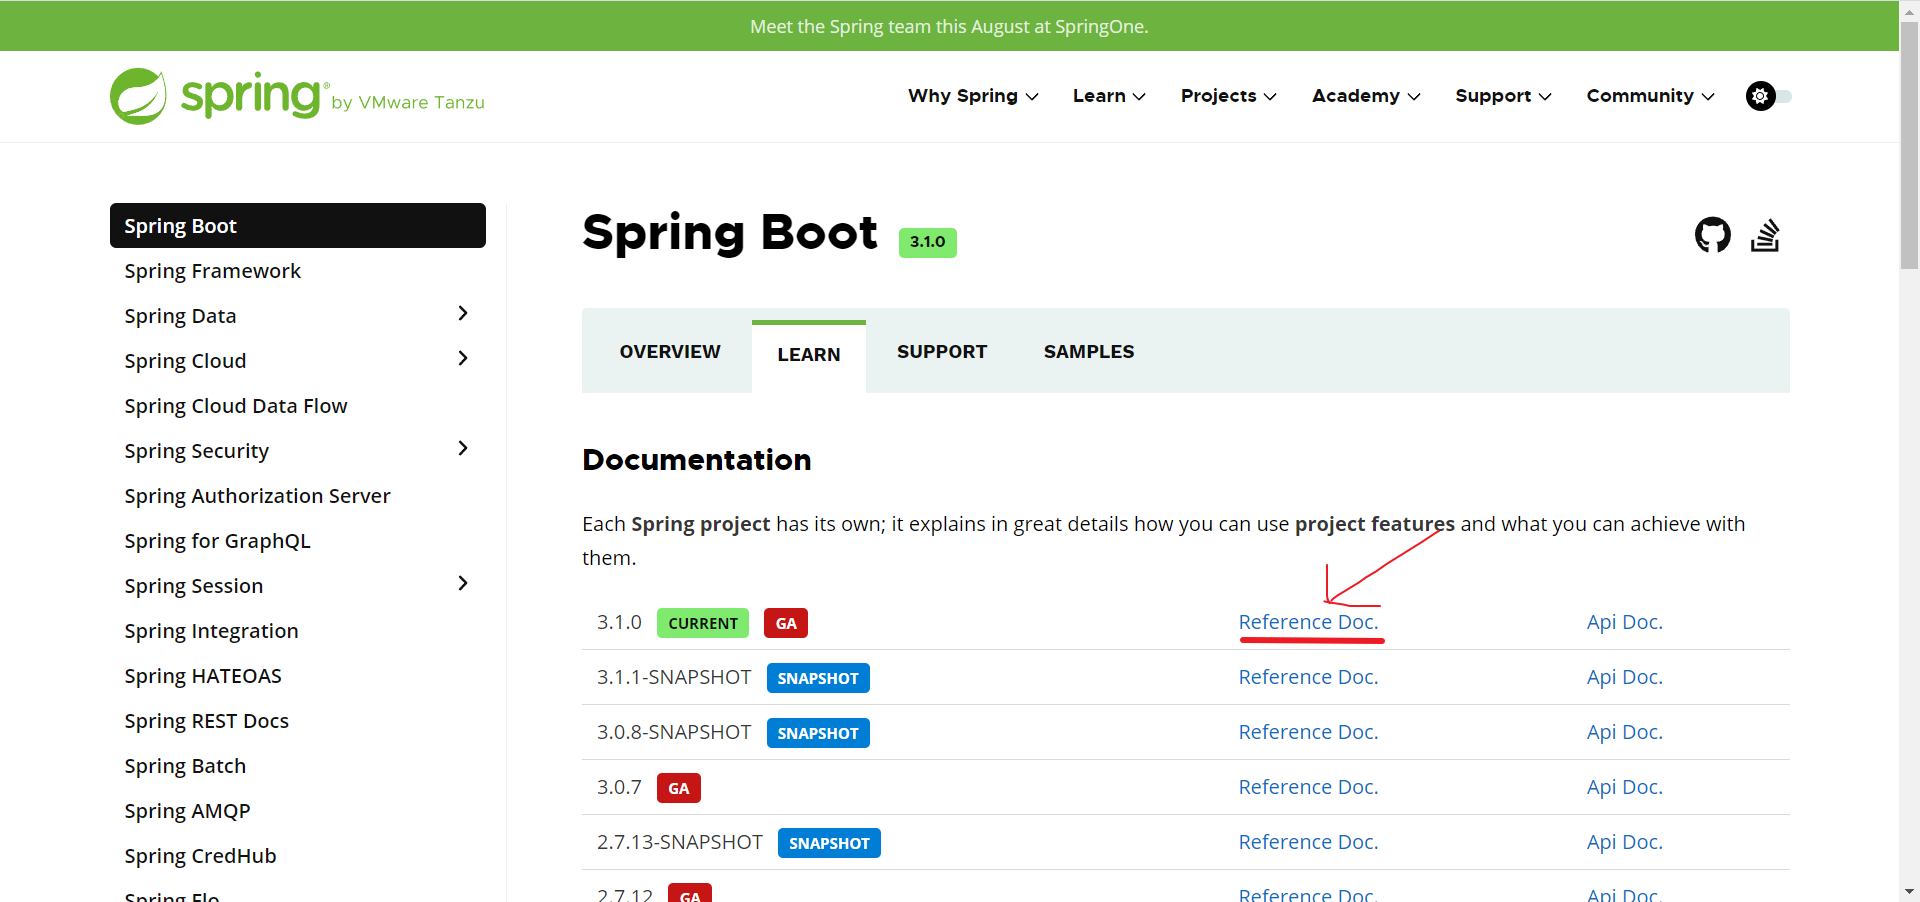Open Spring Batch project
This screenshot has width=1920, height=902.
185,766
